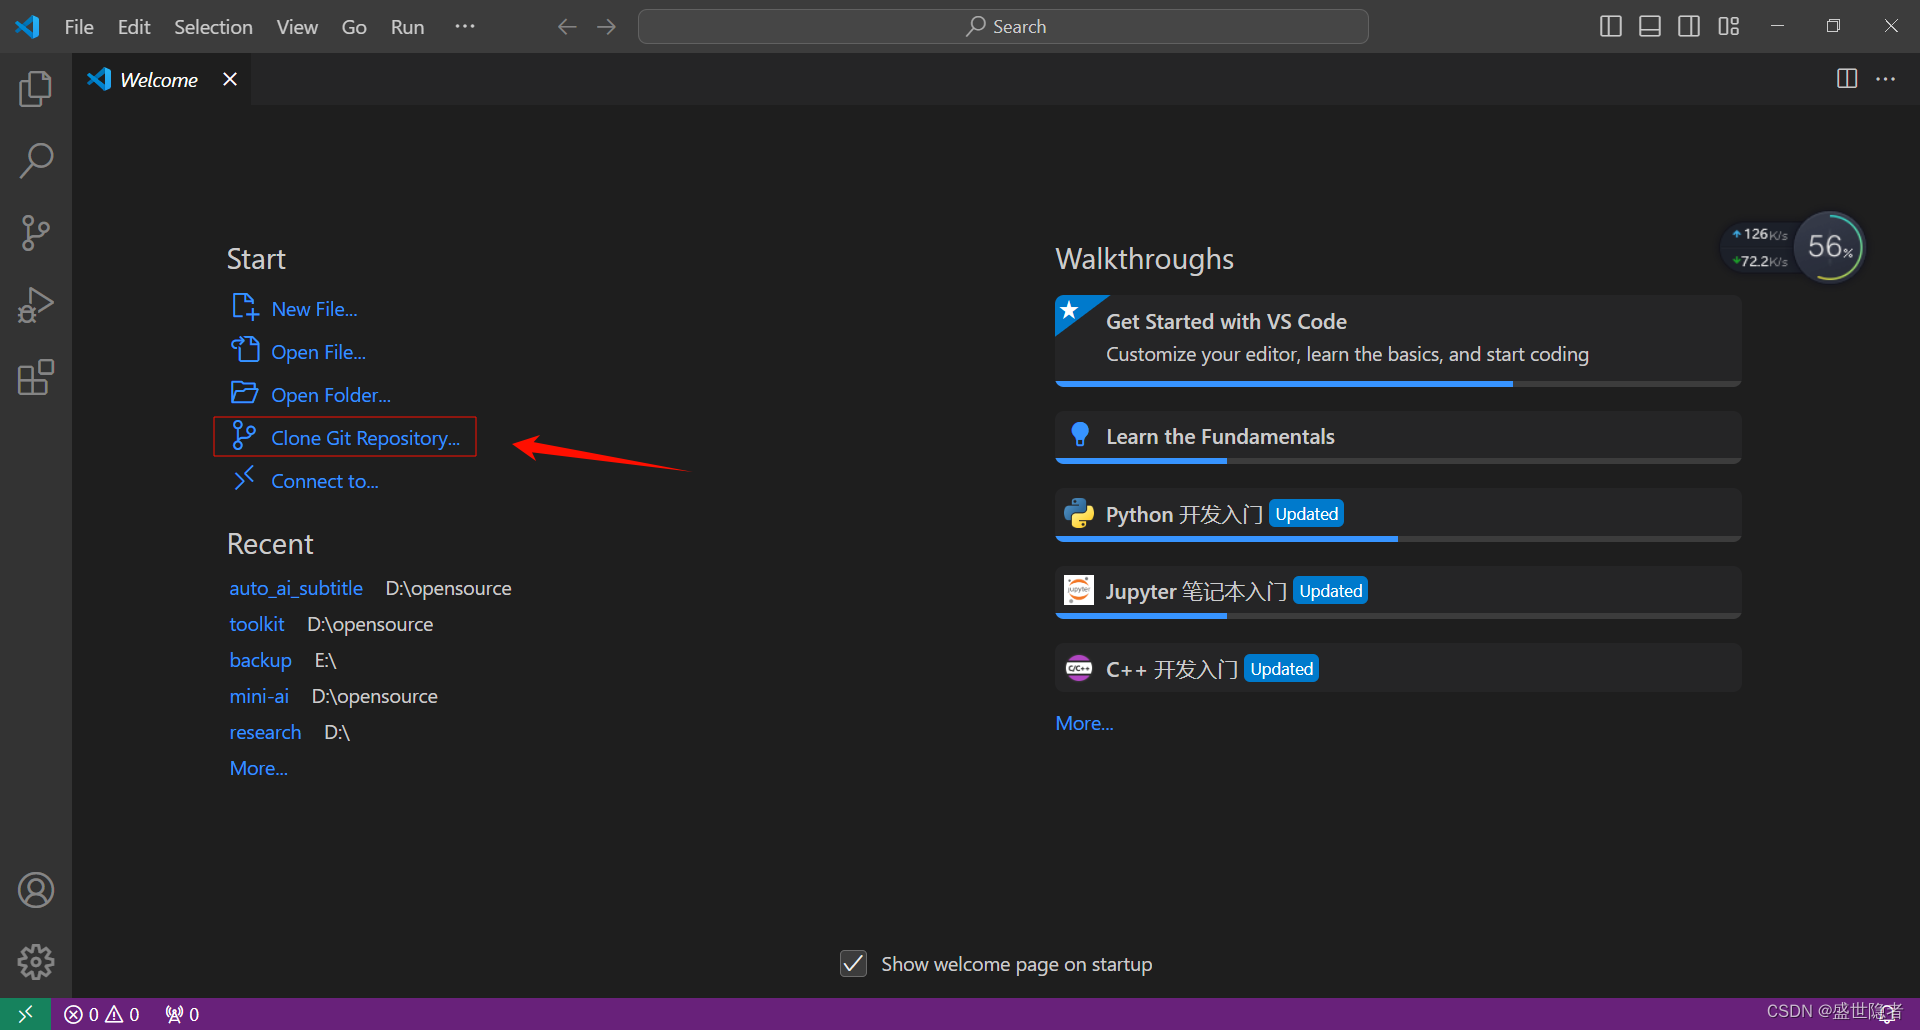Click the Connect to remote icon

click(244, 478)
